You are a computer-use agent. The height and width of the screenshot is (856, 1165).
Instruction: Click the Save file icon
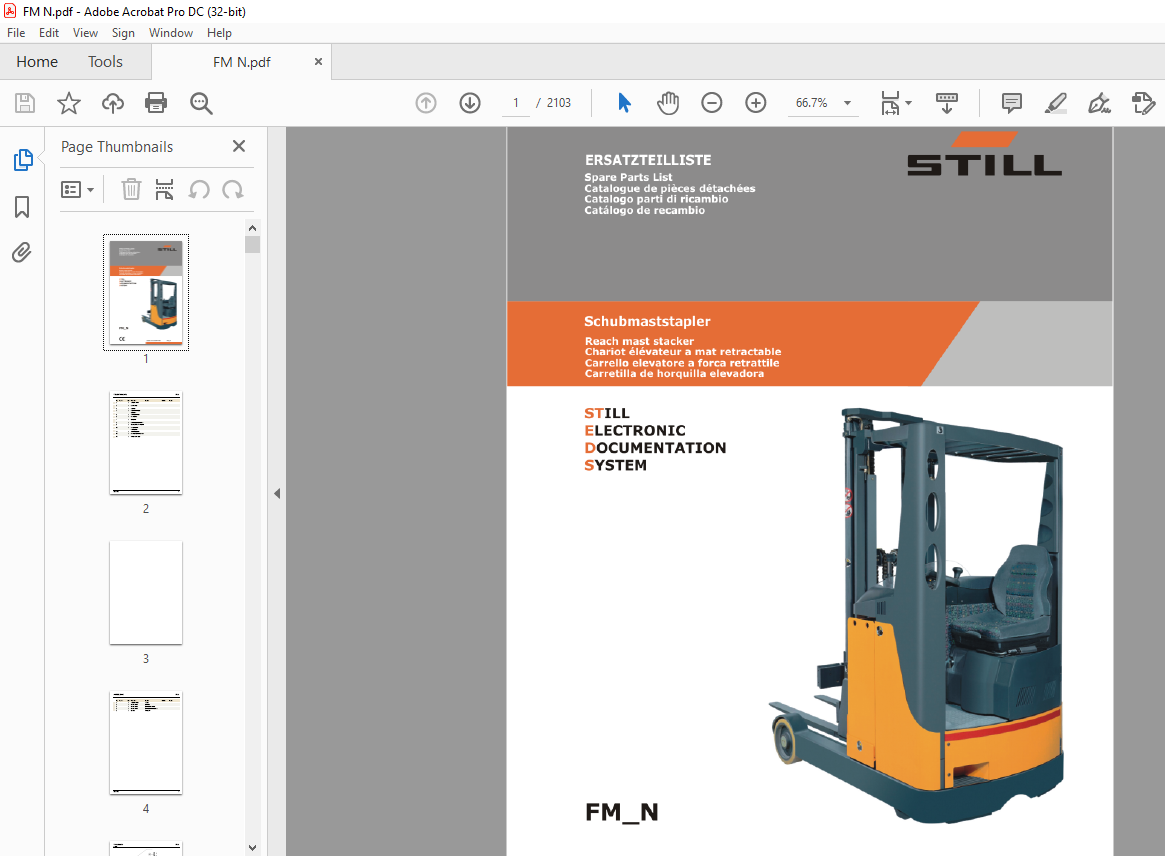pos(25,103)
